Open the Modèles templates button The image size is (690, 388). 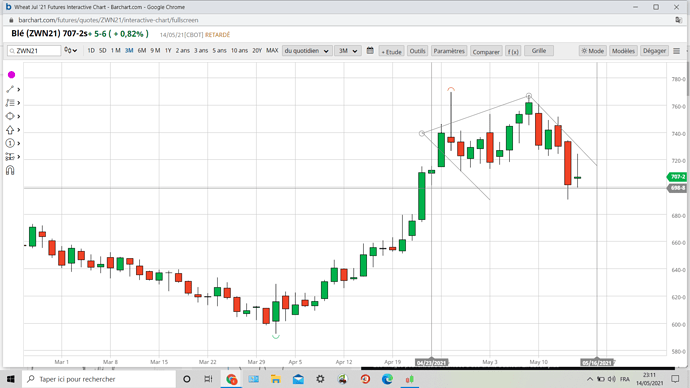point(623,51)
